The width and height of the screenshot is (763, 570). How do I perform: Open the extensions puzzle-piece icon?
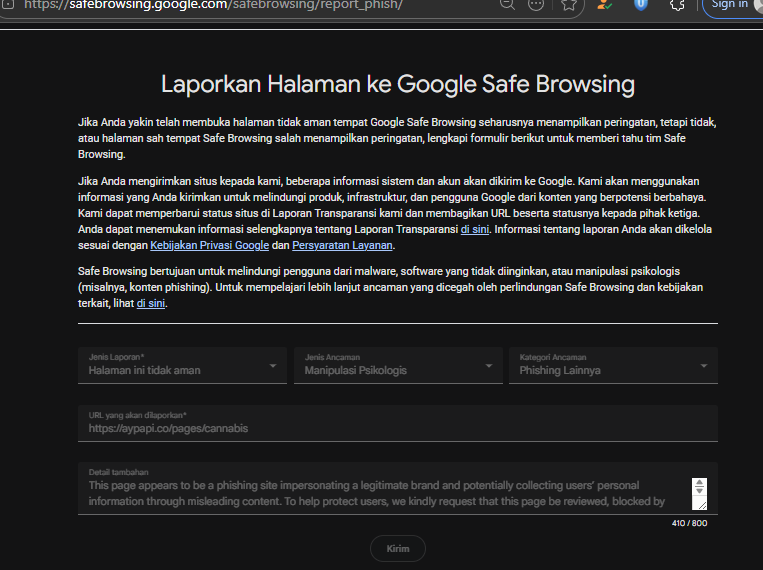point(677,4)
